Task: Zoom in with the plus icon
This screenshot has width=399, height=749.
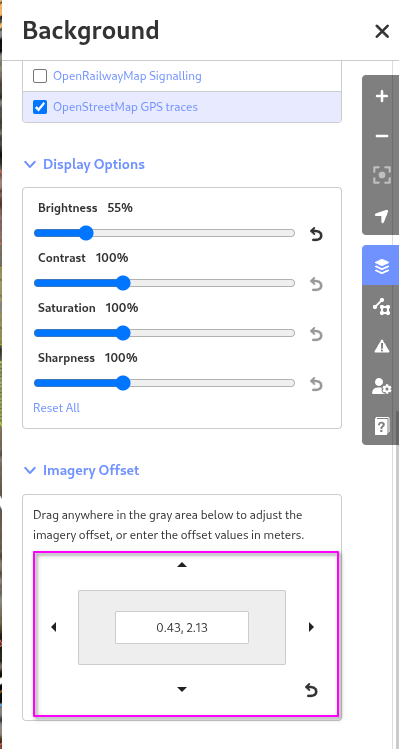Action: [x=381, y=96]
